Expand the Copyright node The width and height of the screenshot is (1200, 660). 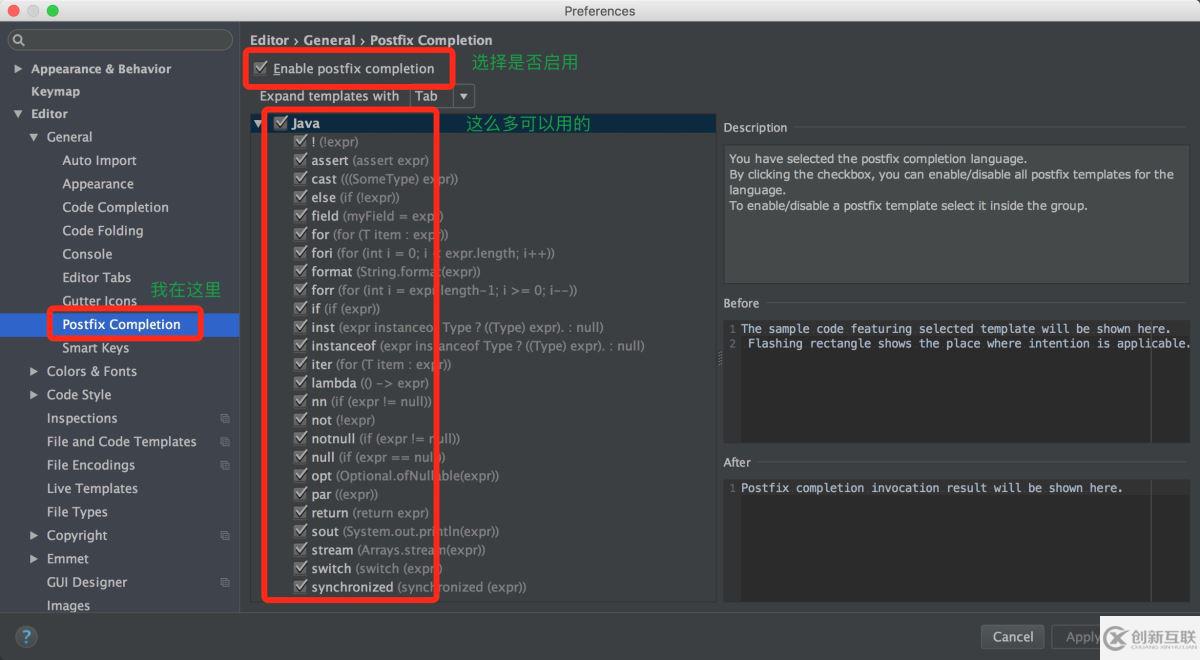click(34, 536)
